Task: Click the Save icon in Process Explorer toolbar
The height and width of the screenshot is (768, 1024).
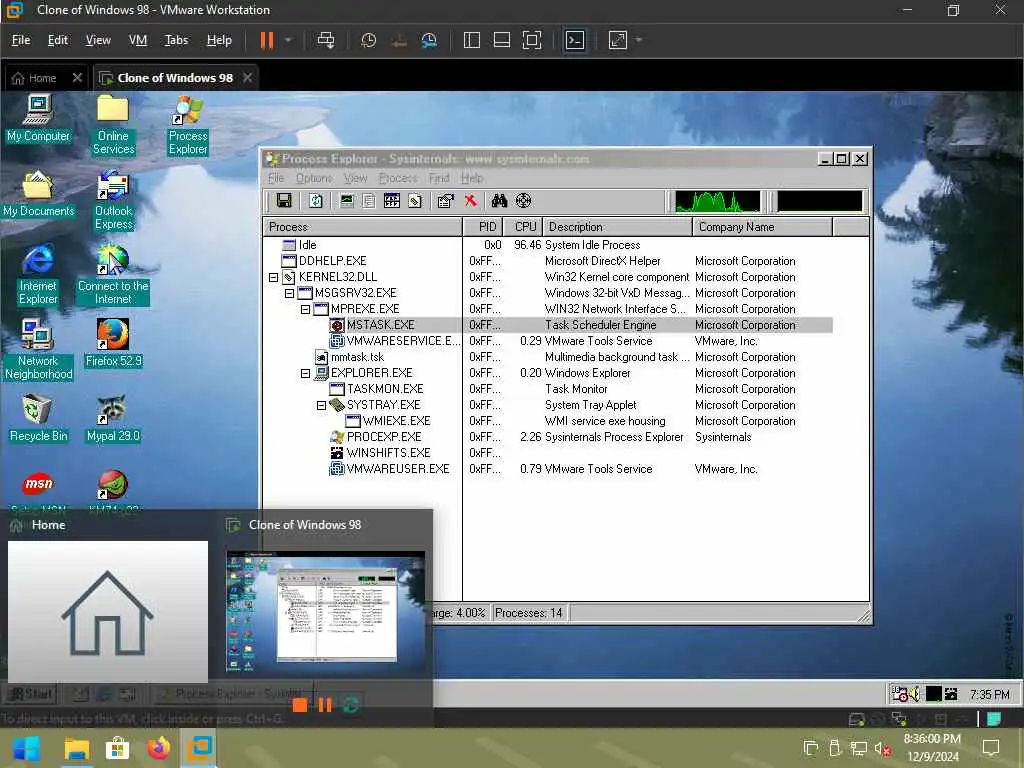Action: point(284,200)
